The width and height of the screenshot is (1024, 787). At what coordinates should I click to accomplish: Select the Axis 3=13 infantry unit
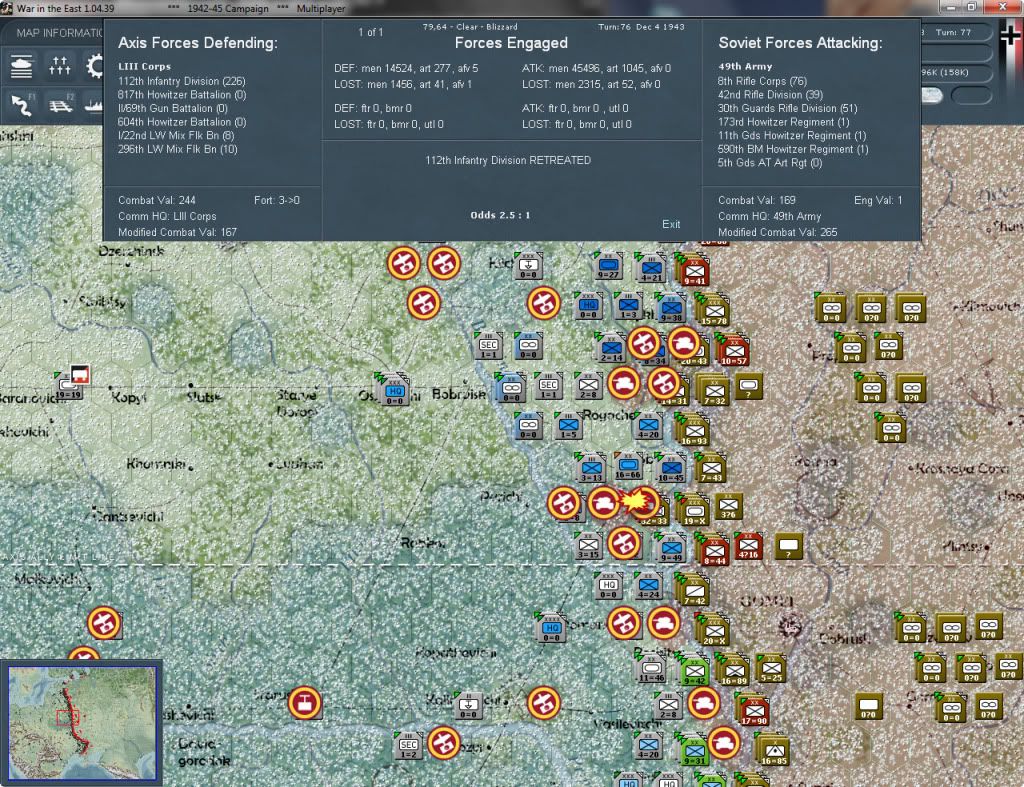click(591, 468)
